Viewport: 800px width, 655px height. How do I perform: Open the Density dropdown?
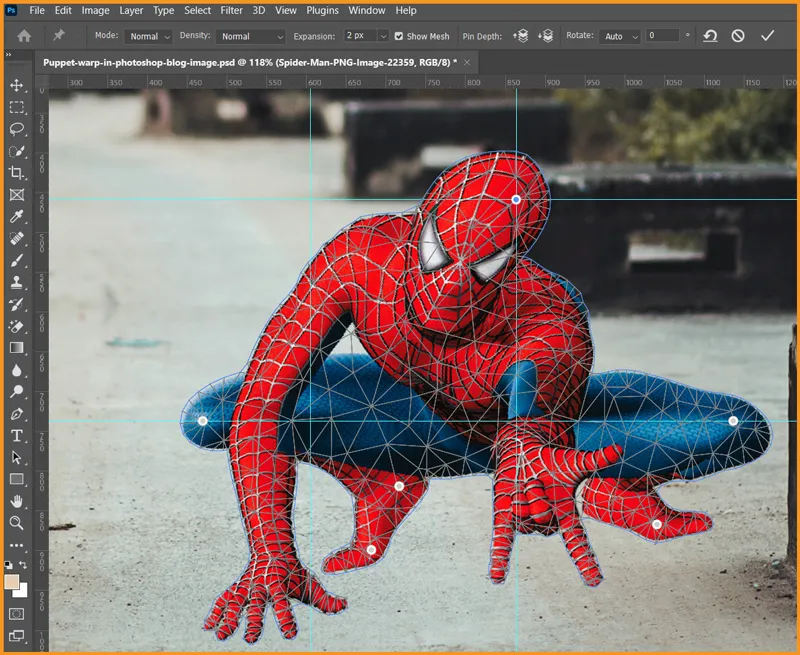[251, 36]
